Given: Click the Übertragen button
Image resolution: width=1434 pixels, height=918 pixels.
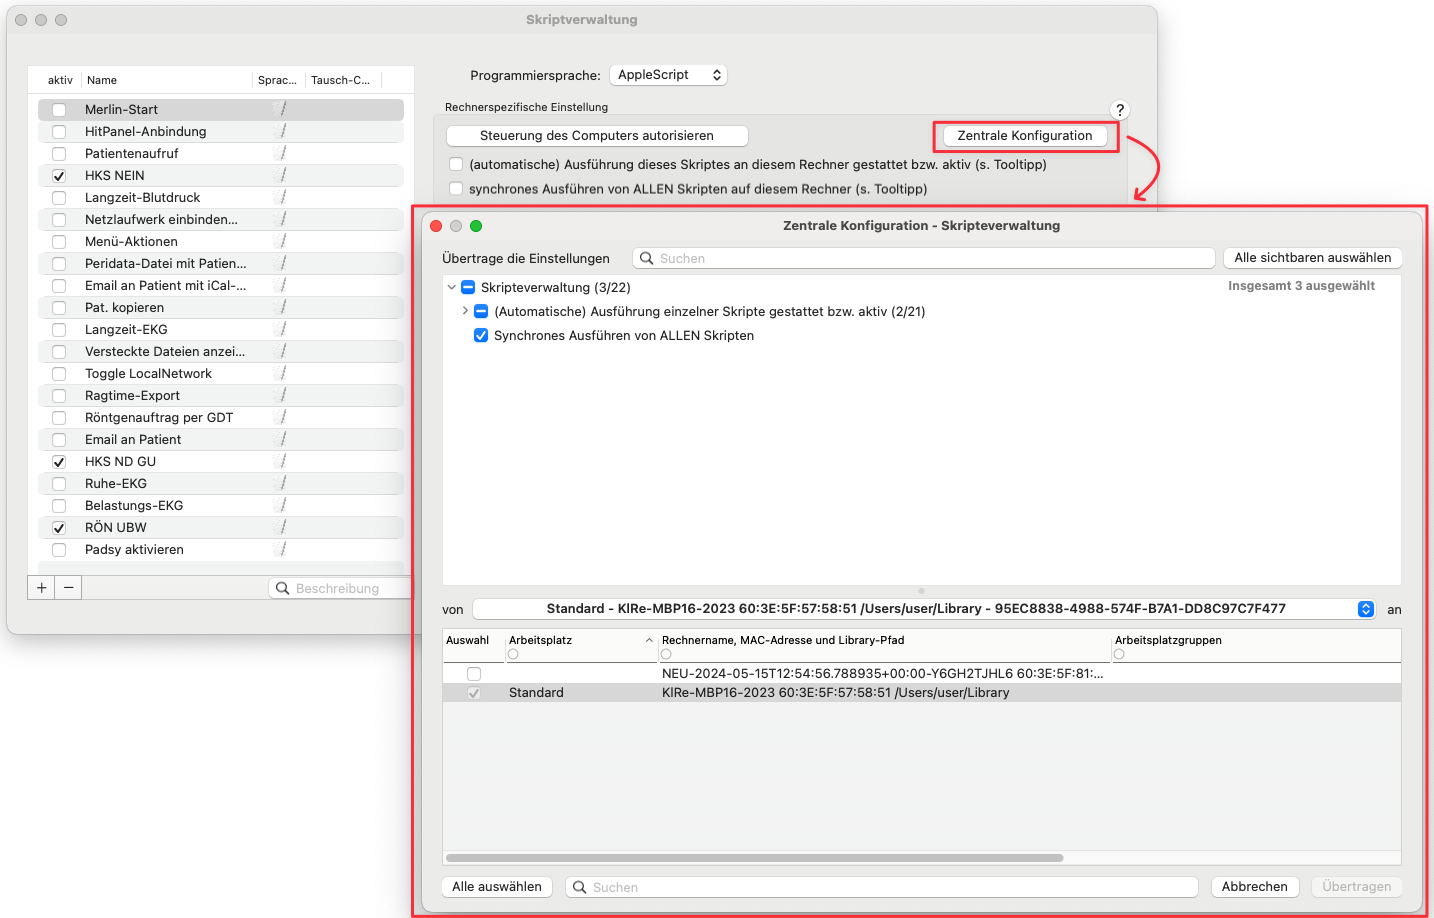Looking at the screenshot, I should tap(1356, 887).
